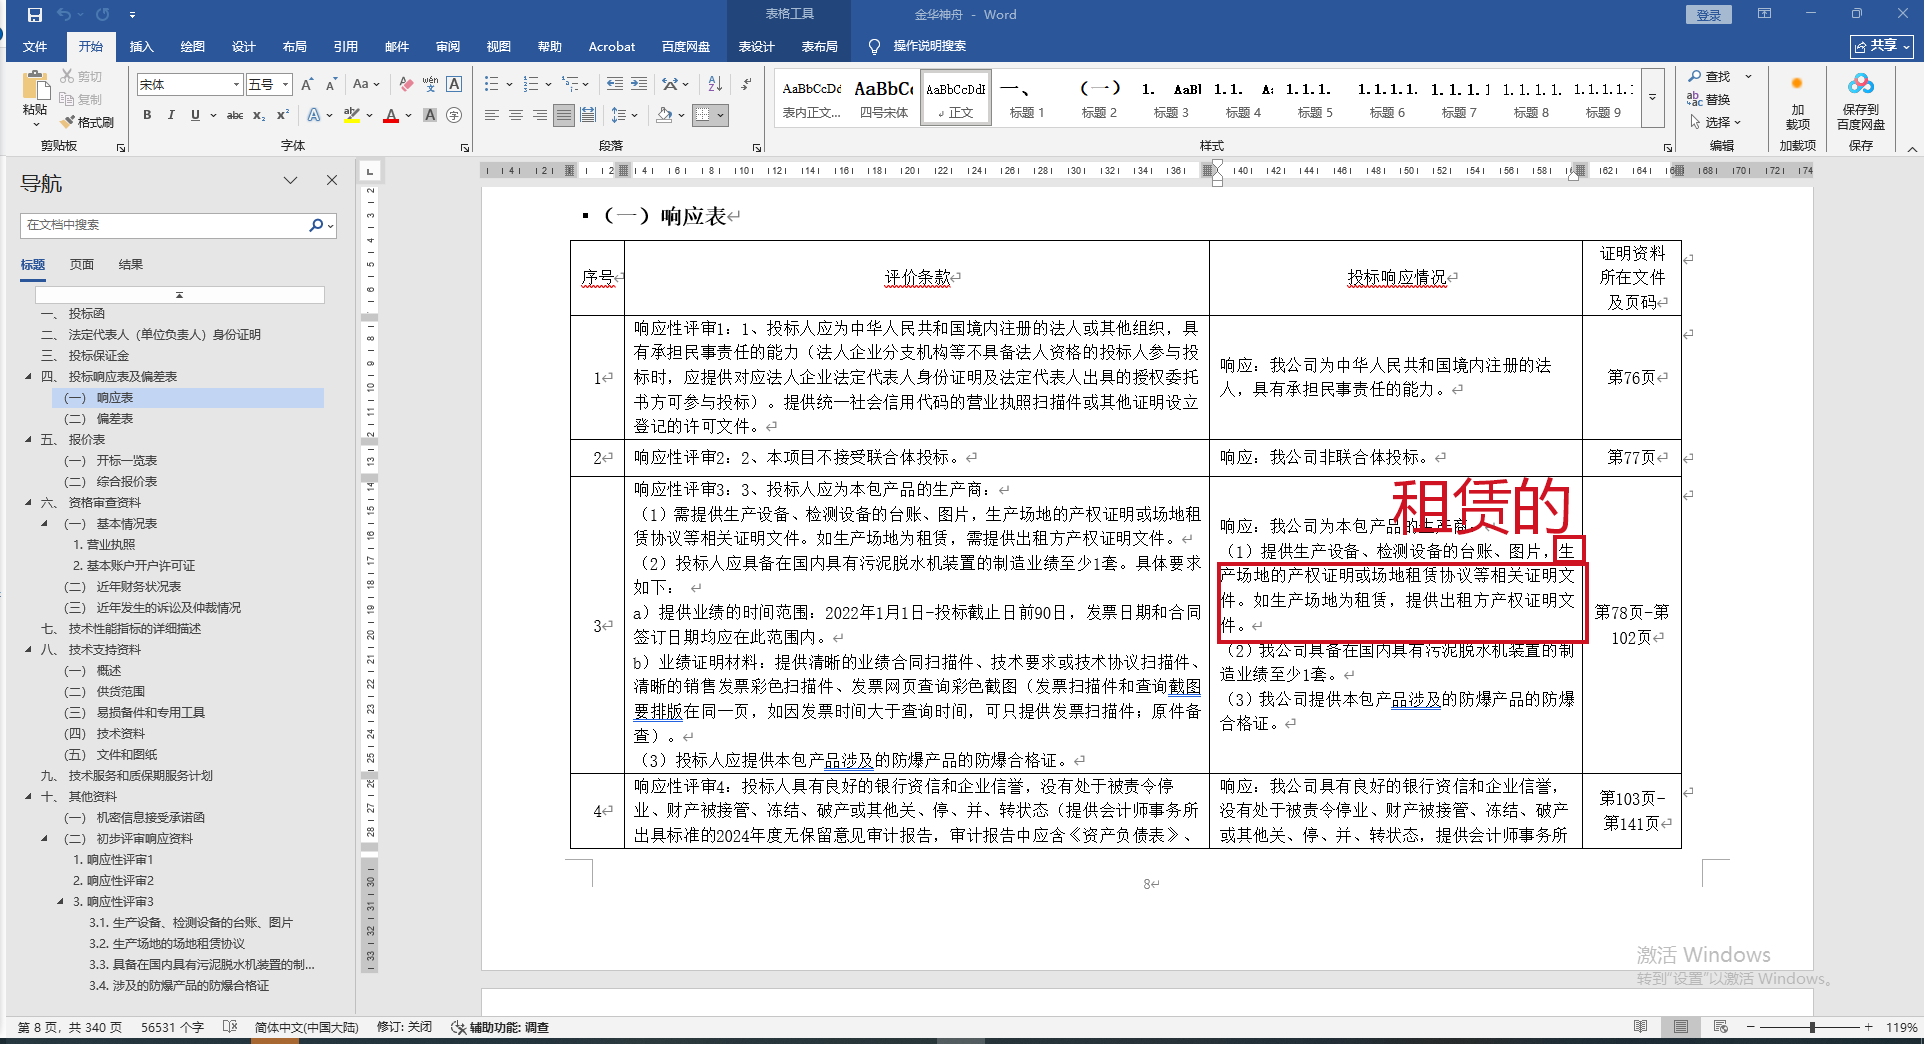Collapse the 八、技术支持资料 heading in navigation
This screenshot has width=1924, height=1044.
(x=29, y=650)
